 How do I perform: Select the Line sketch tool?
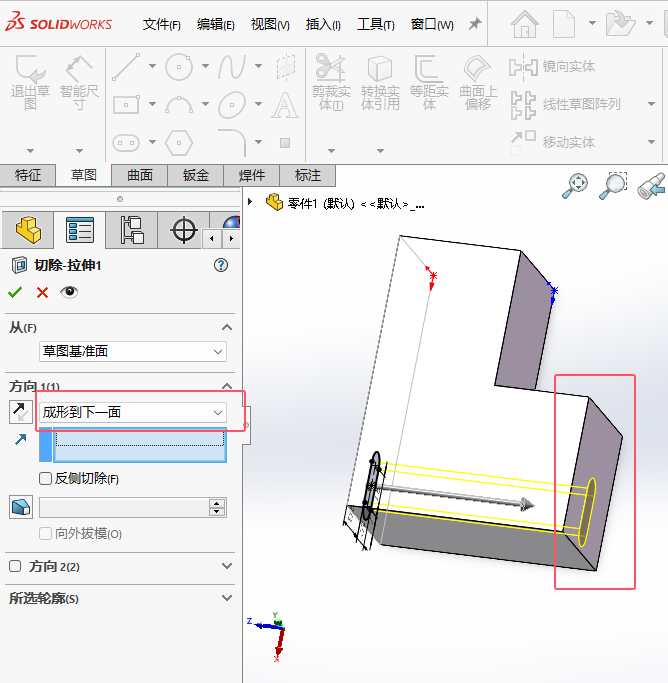(x=126, y=67)
